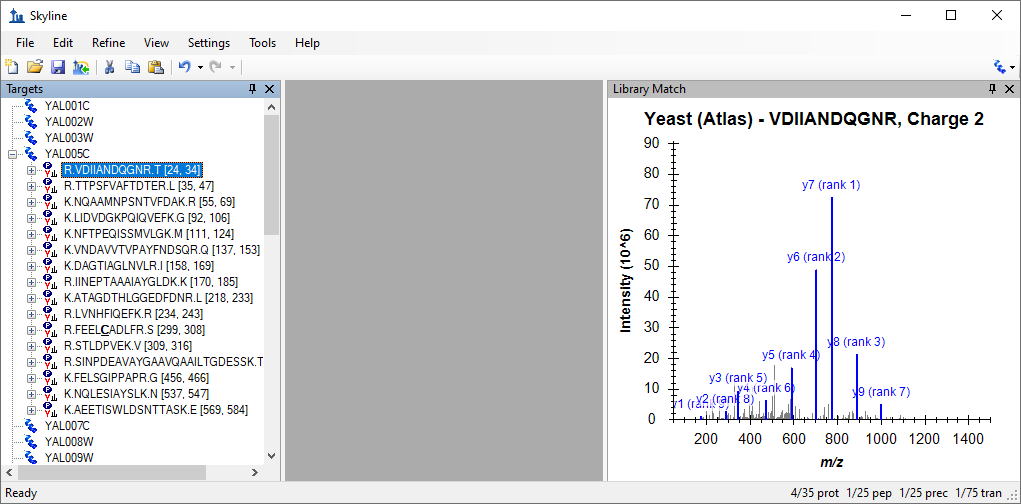
Task: Select protein YAL008W in Targets tree
Action: (68, 442)
